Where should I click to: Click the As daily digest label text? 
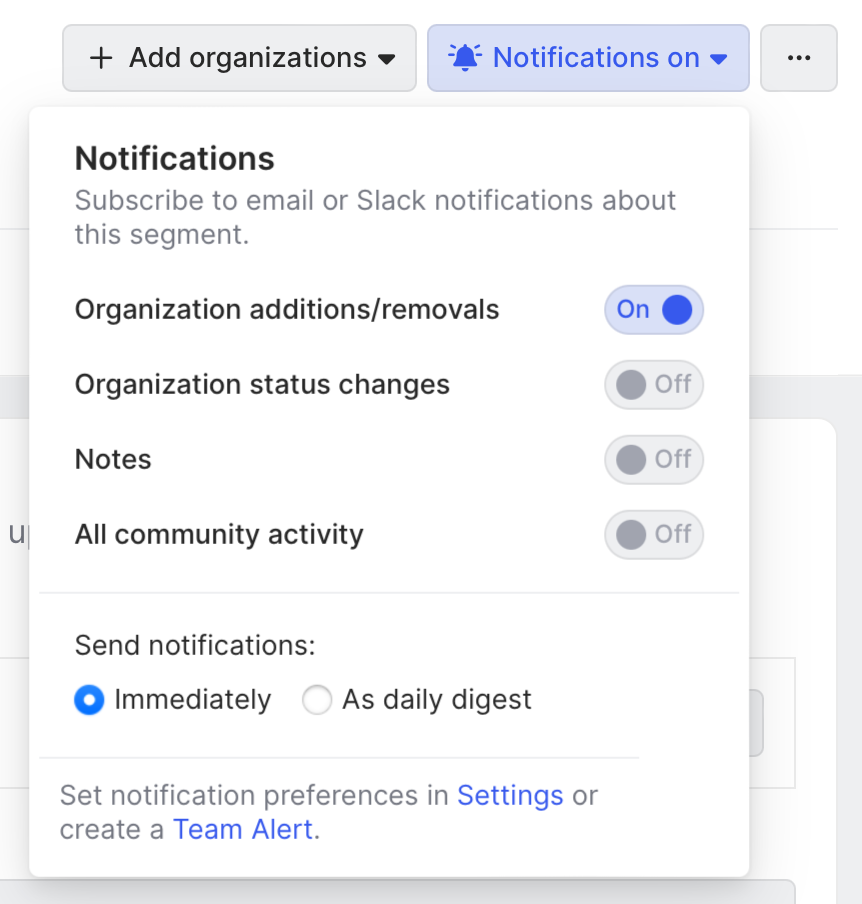(x=437, y=700)
